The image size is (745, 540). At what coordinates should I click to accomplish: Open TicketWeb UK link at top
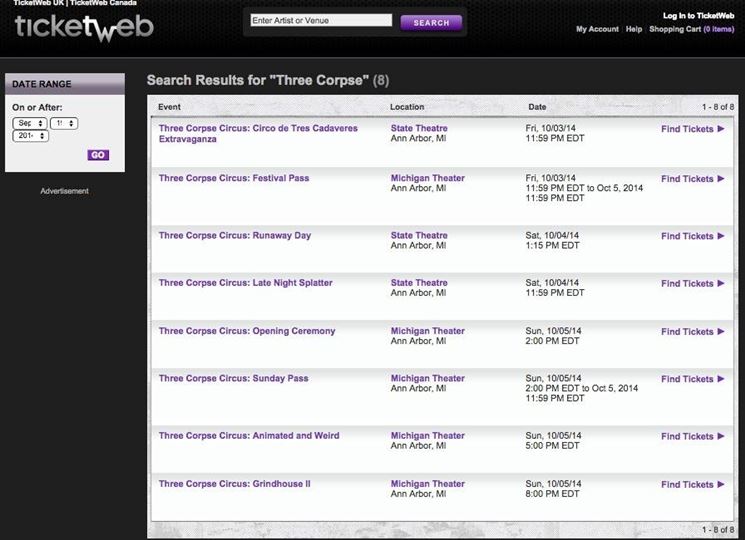click(x=38, y=3)
